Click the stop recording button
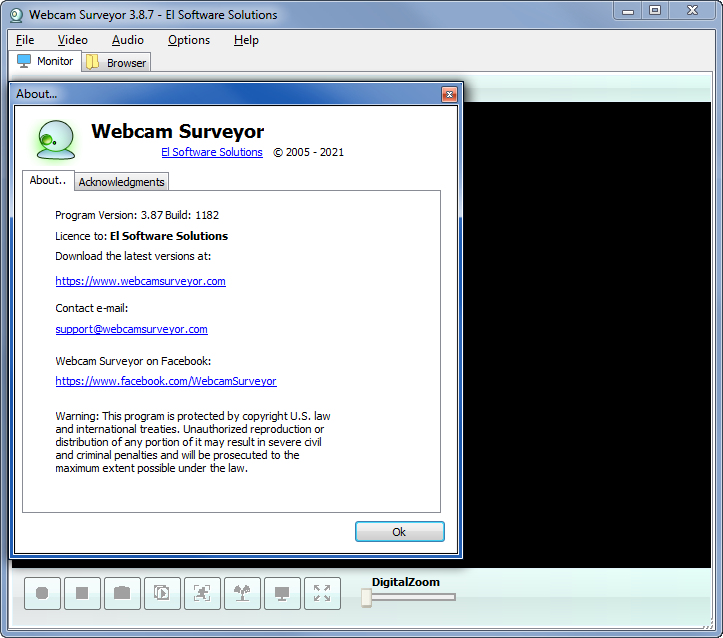 (x=82, y=593)
